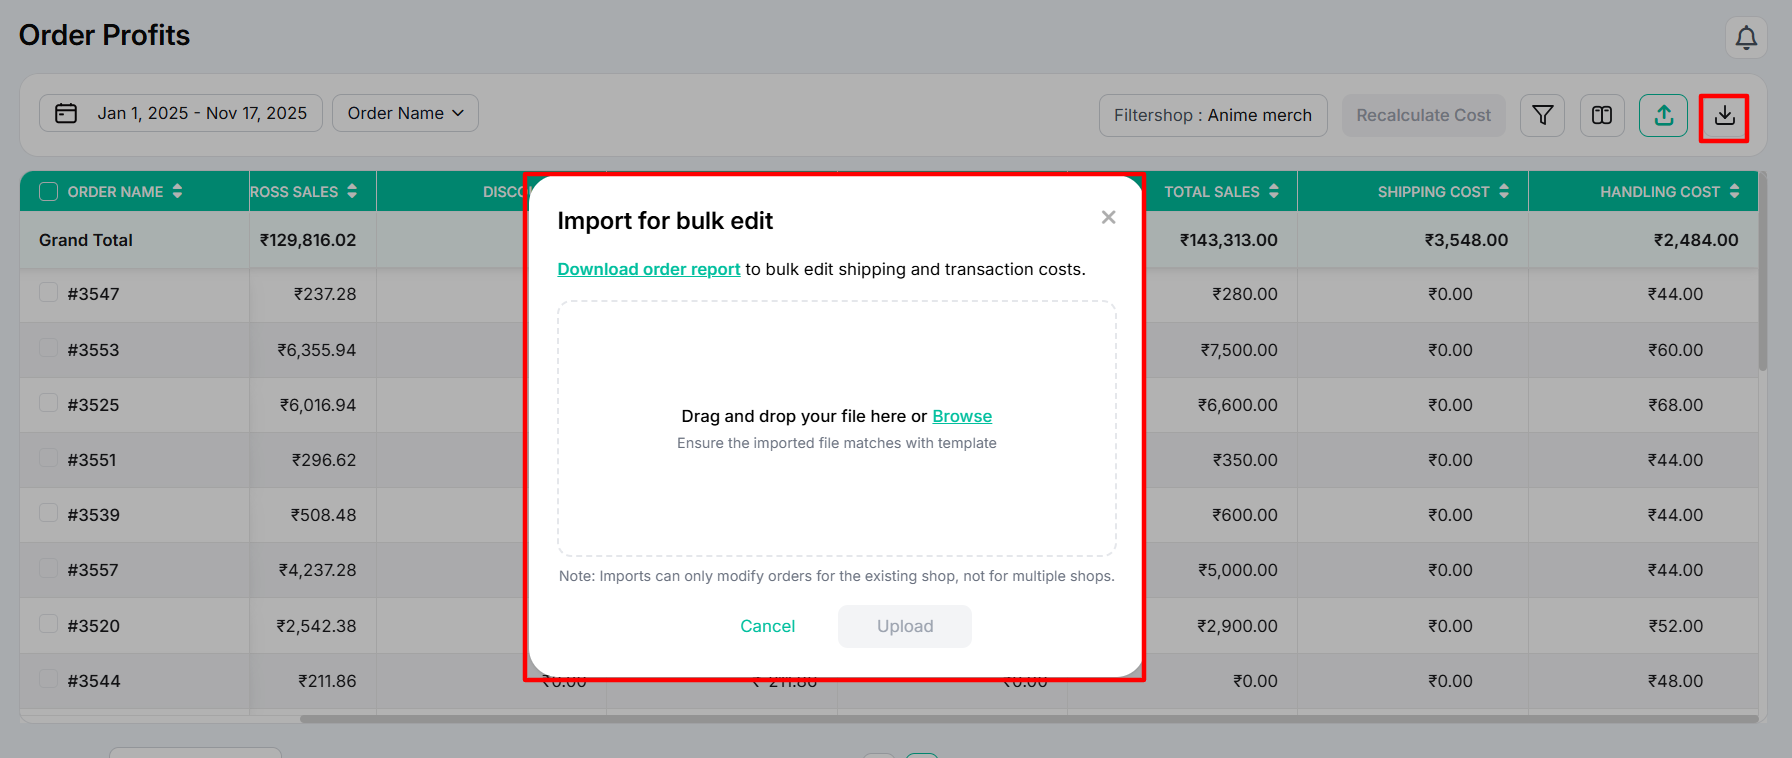Sort by Shipping Cost column
The width and height of the screenshot is (1792, 758).
coord(1503,191)
